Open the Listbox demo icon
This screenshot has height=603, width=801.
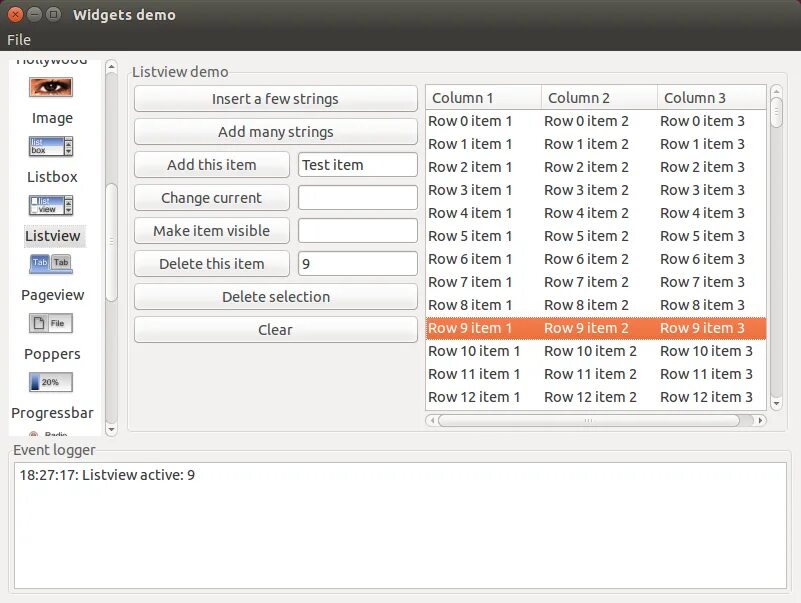point(51,146)
